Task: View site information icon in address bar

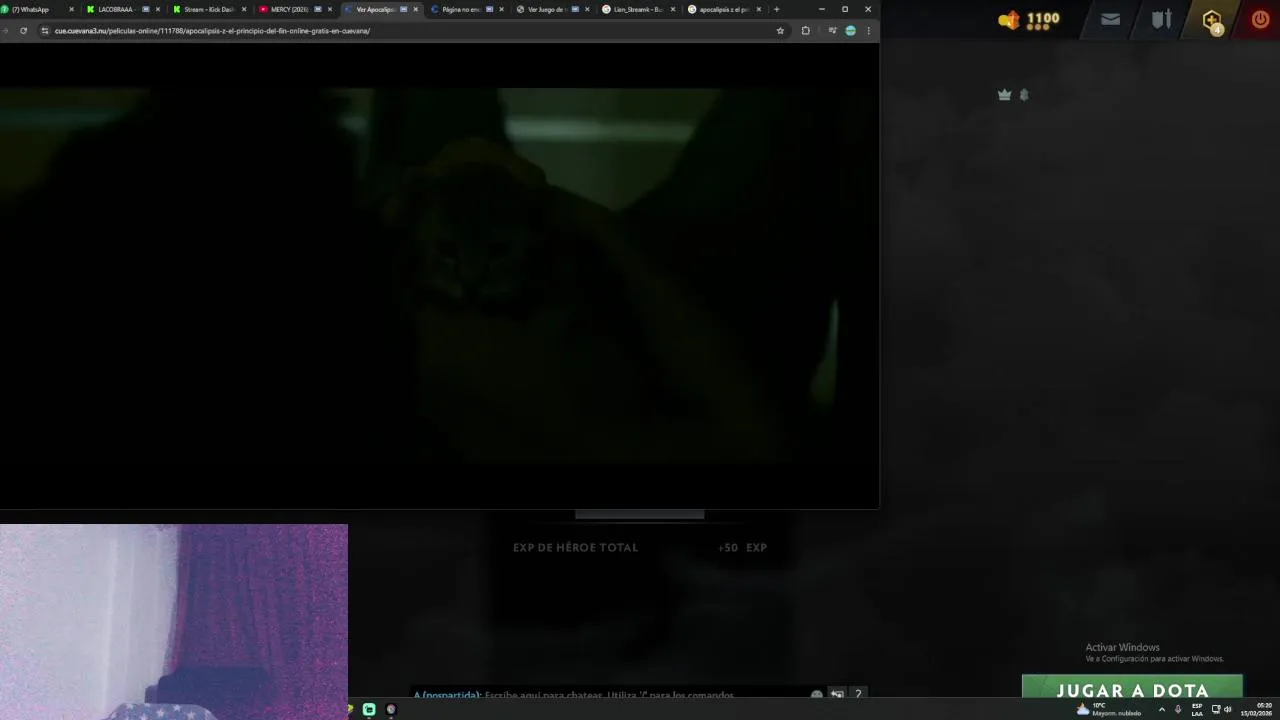Action: point(44,31)
